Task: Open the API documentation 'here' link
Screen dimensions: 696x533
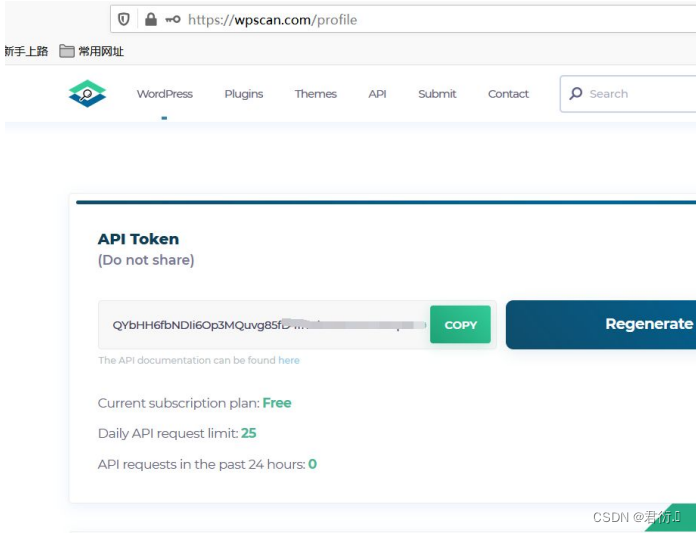Action: pos(289,360)
